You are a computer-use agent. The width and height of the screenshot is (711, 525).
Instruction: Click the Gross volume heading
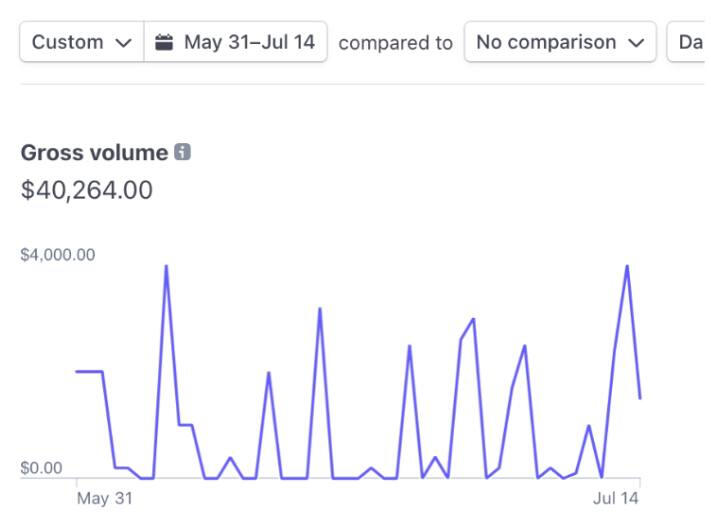click(x=94, y=153)
